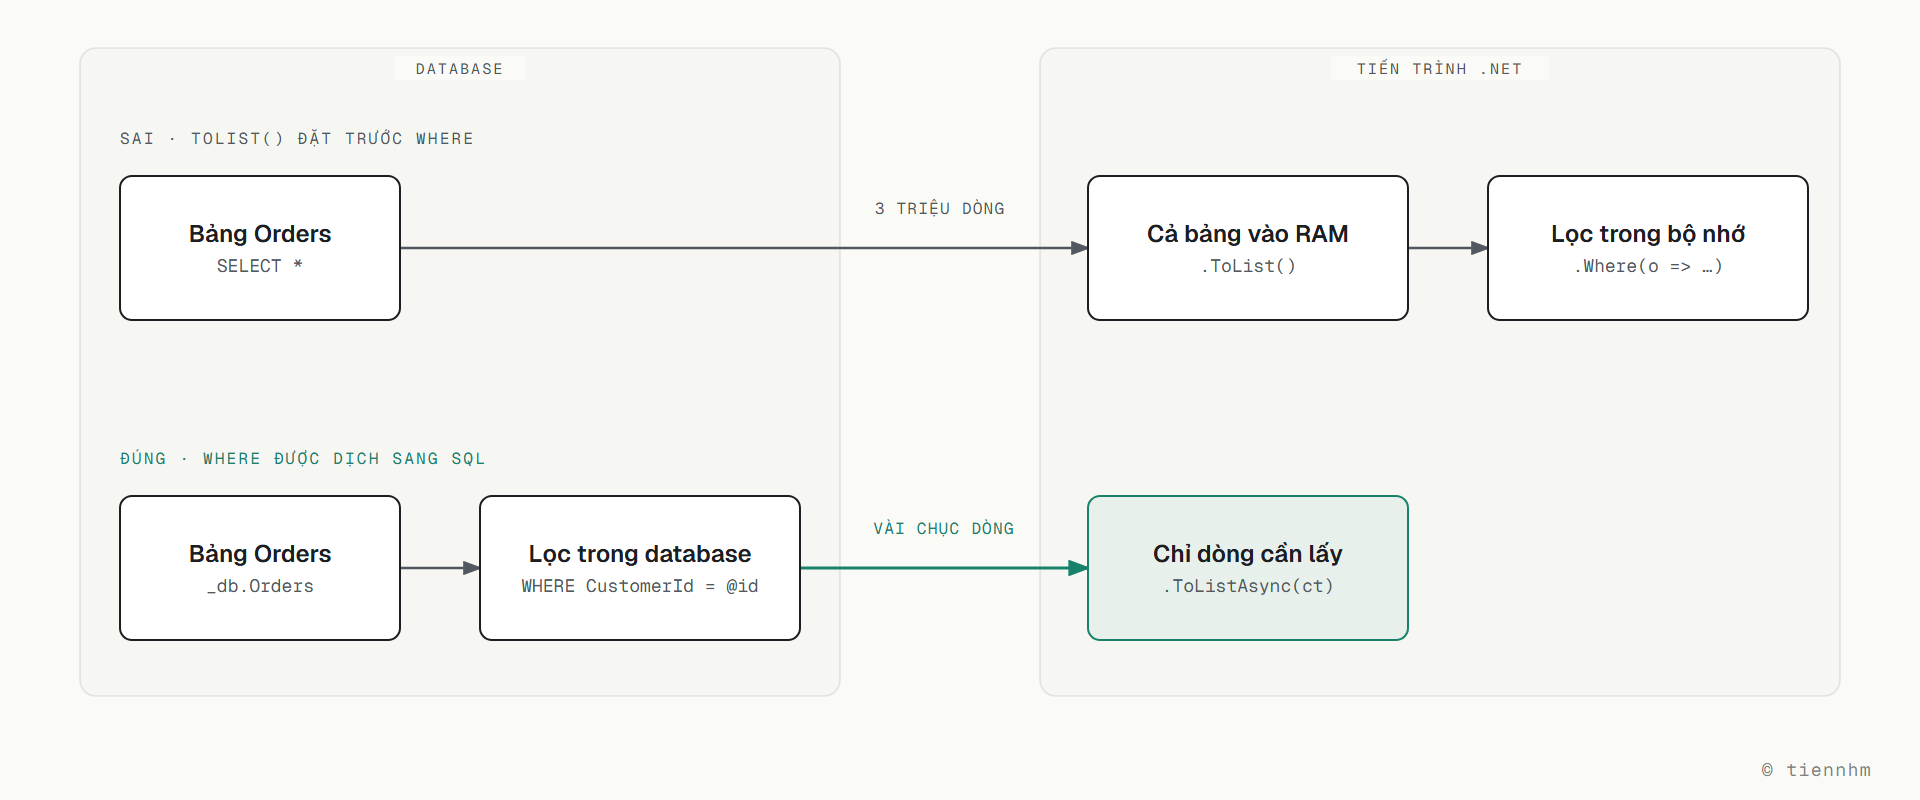Click the "Bảng Orders" title above "_db.Orders"

[260, 554]
